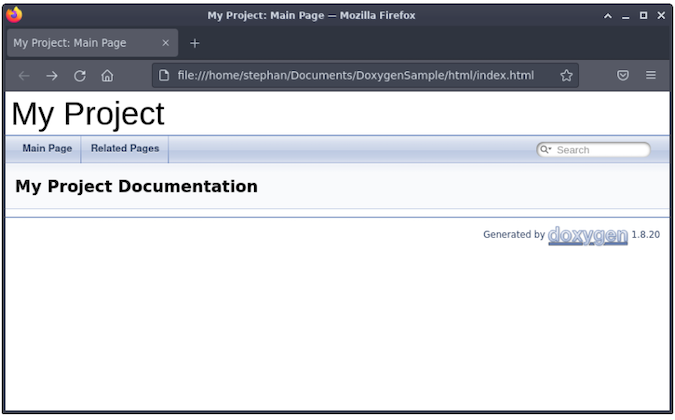This screenshot has width=675, height=420.
Task: Switch to the Related Pages tab
Action: tap(124, 148)
